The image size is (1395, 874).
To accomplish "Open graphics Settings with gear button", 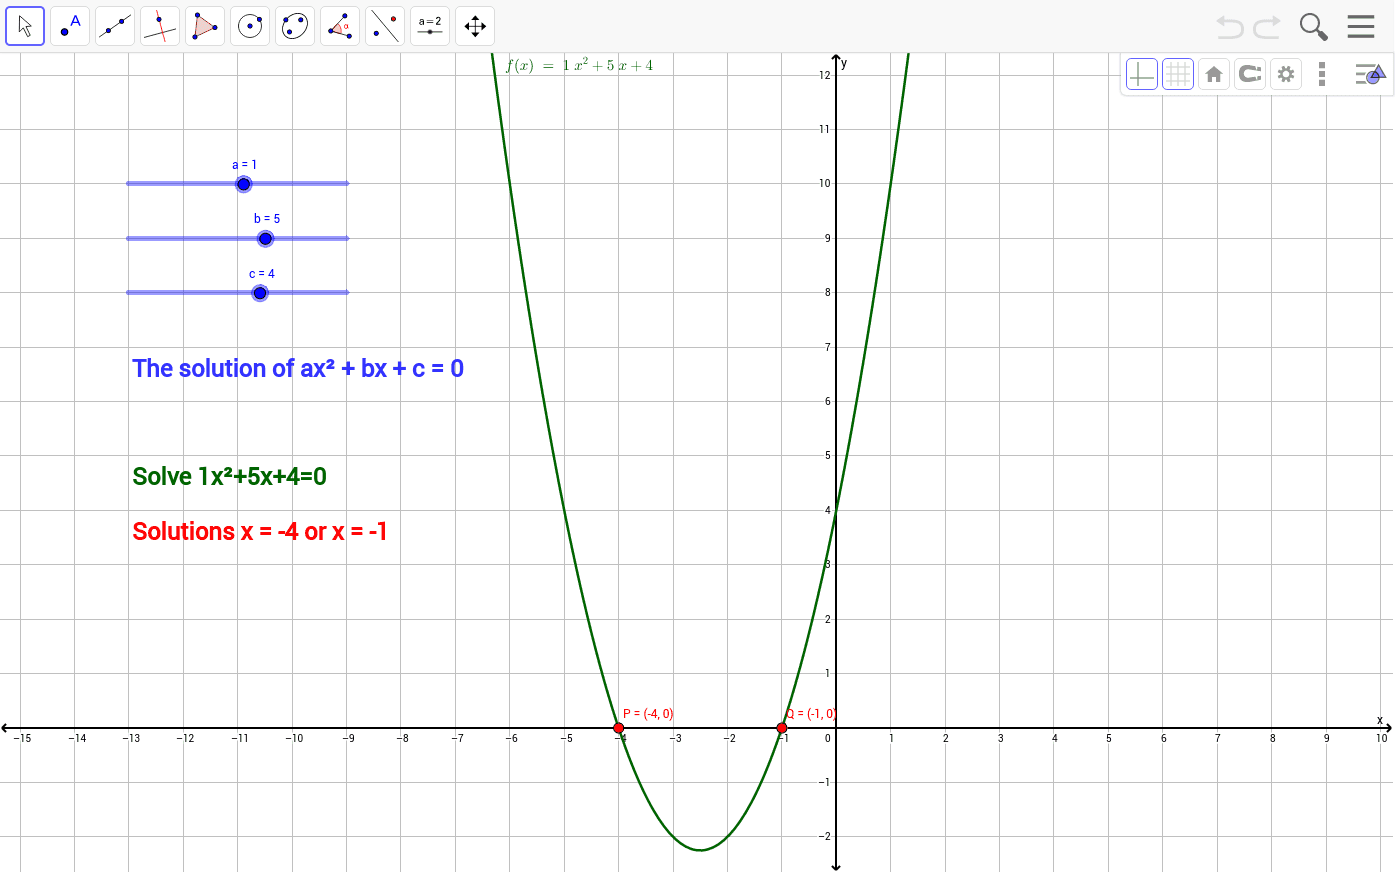I will pyautogui.click(x=1285, y=73).
